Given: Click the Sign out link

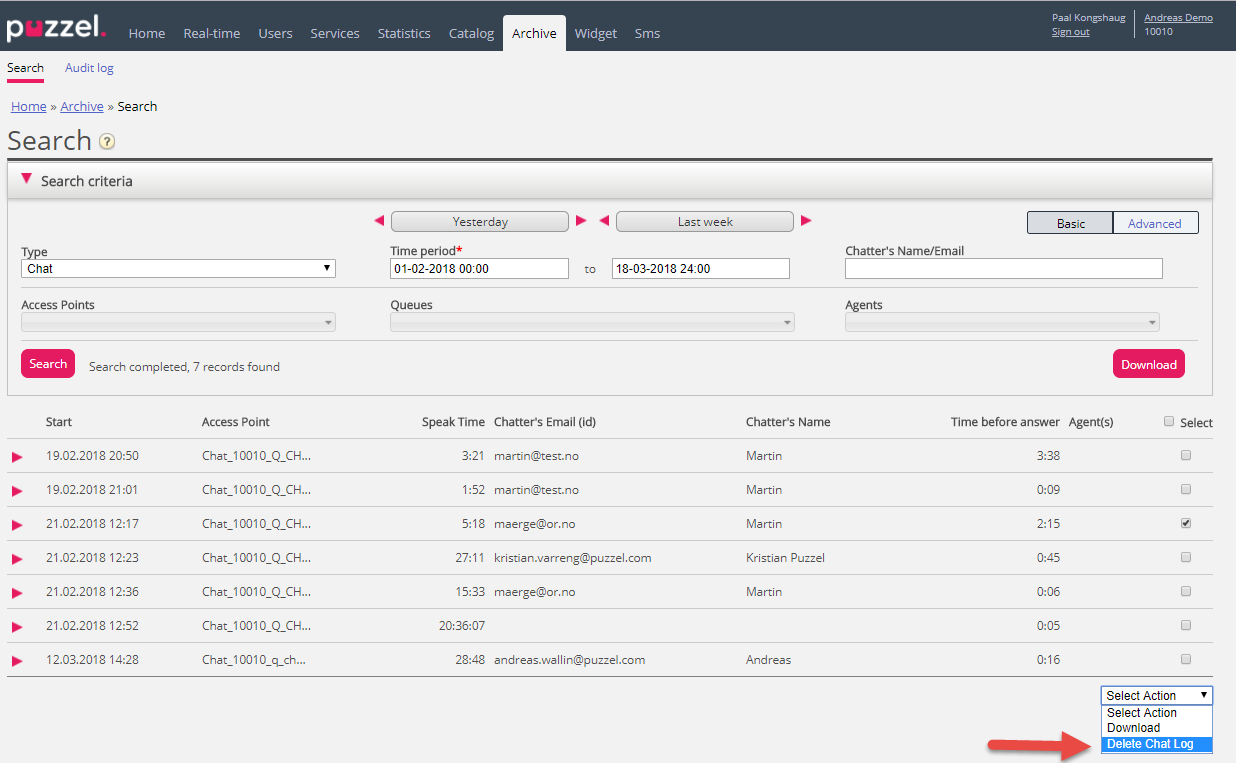Looking at the screenshot, I should click(1070, 32).
